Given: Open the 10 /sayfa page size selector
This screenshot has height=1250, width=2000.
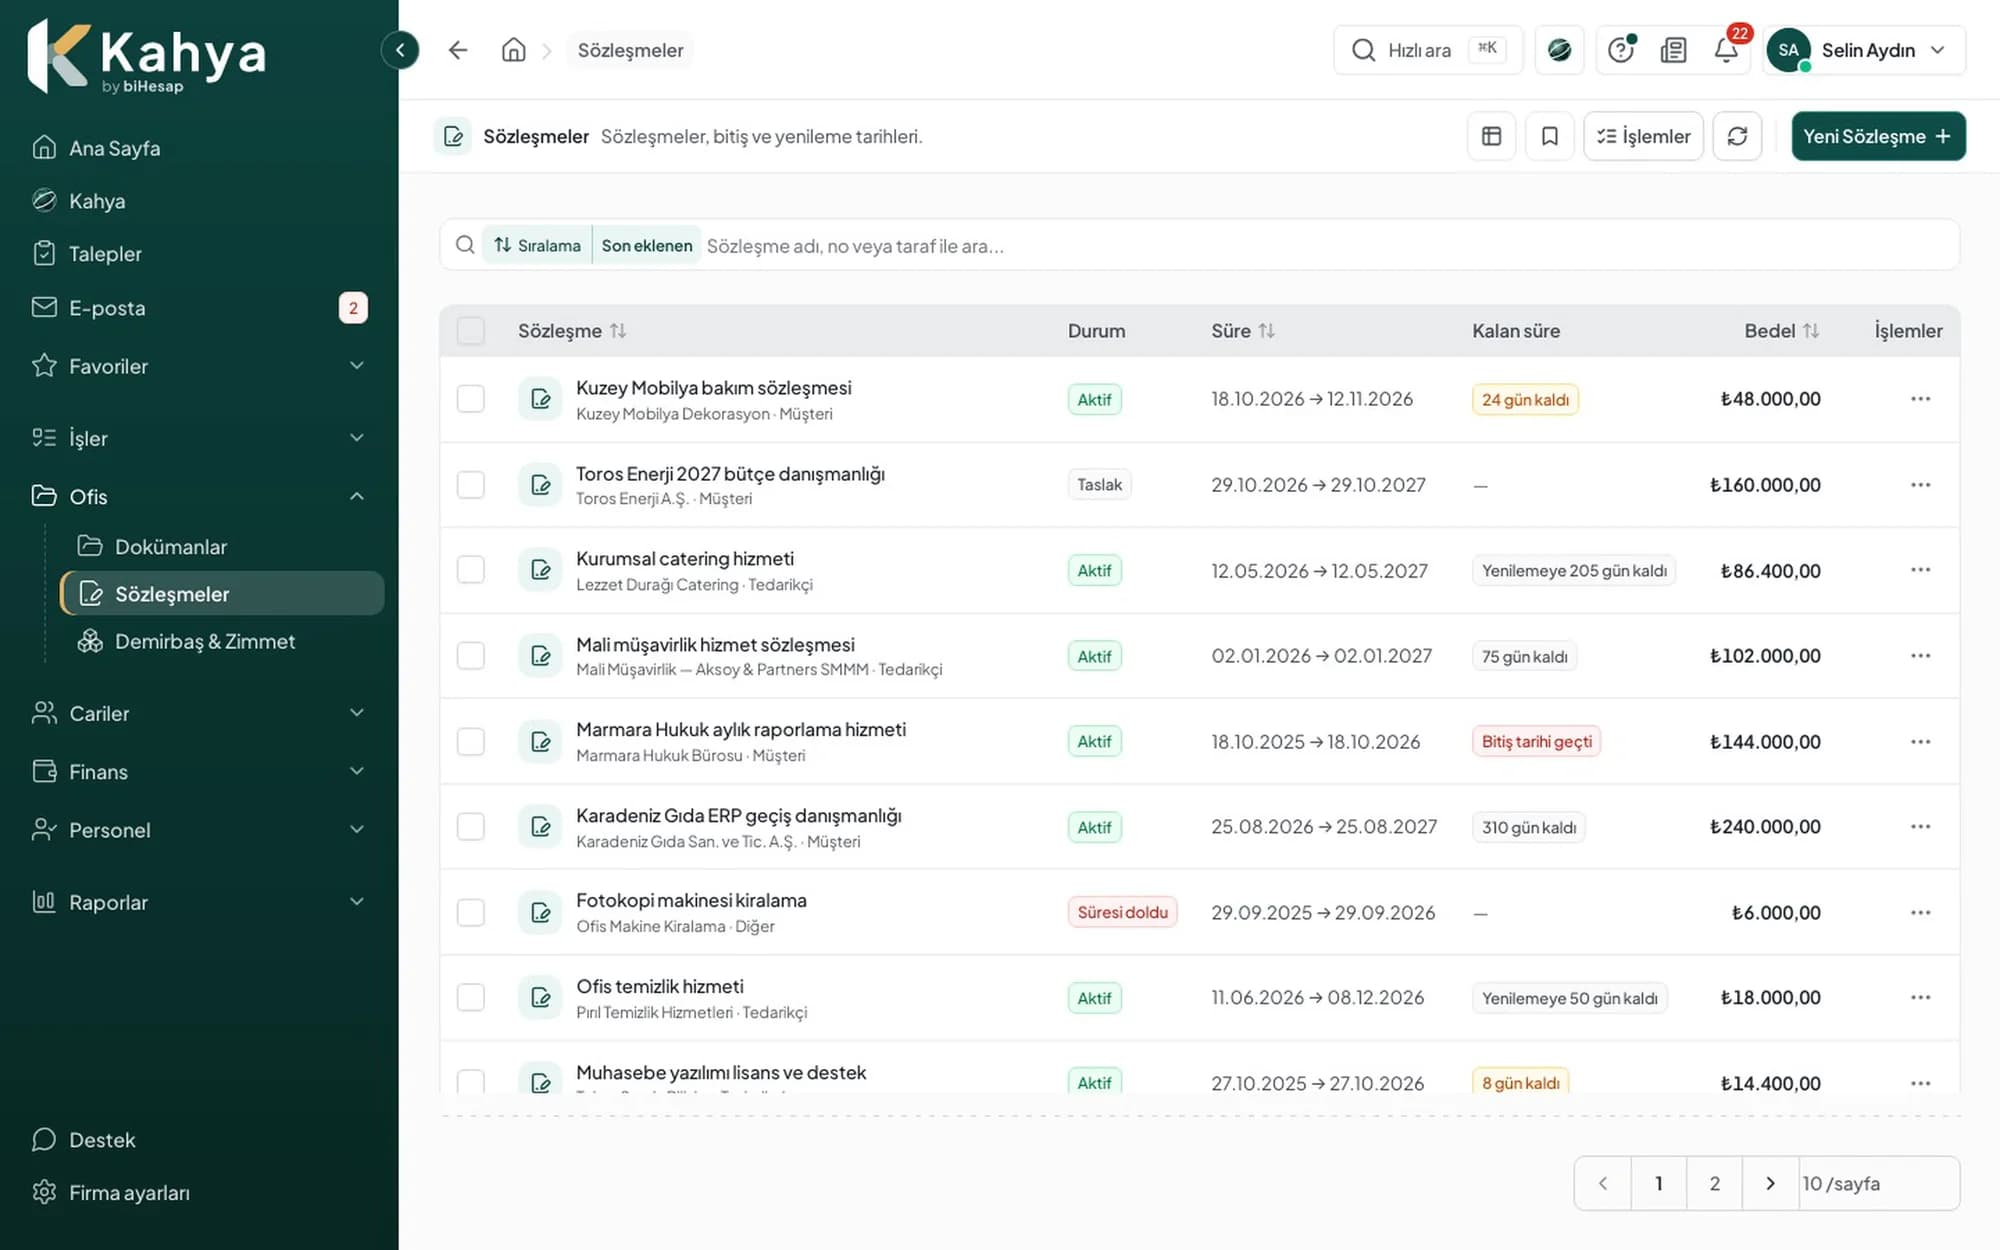Looking at the screenshot, I should click(x=1879, y=1183).
